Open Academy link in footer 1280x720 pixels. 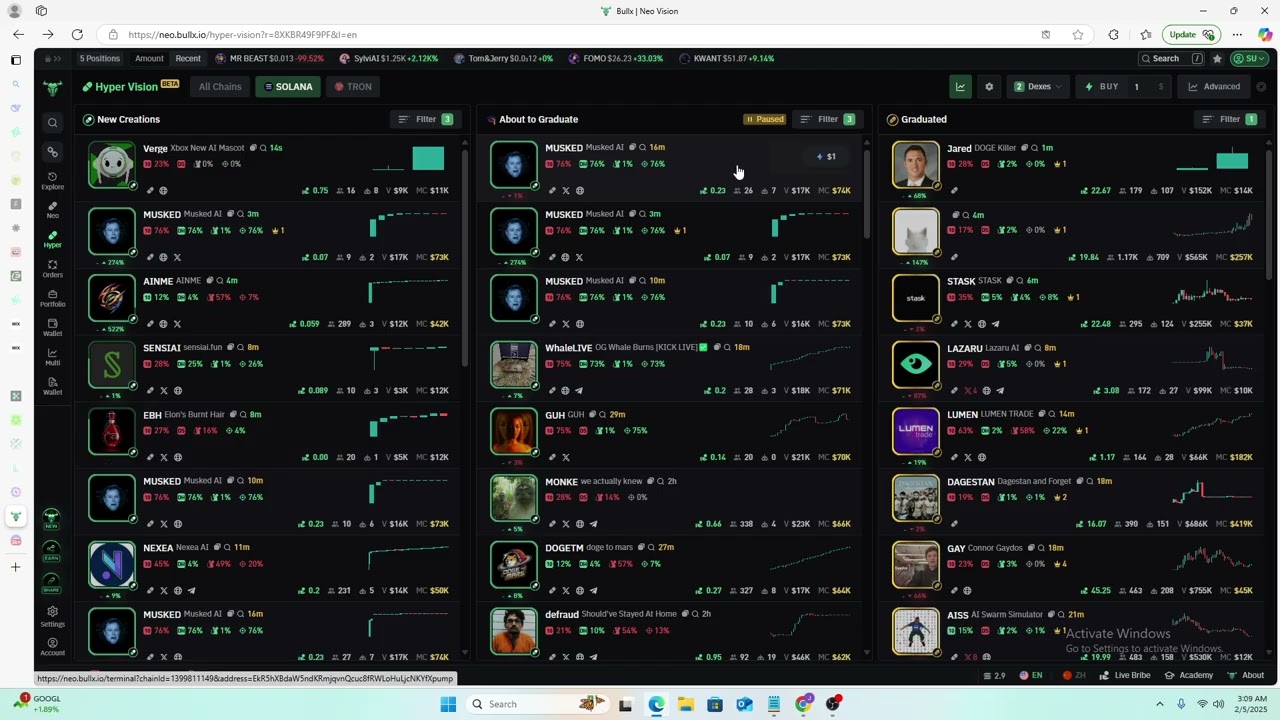coord(1189,676)
